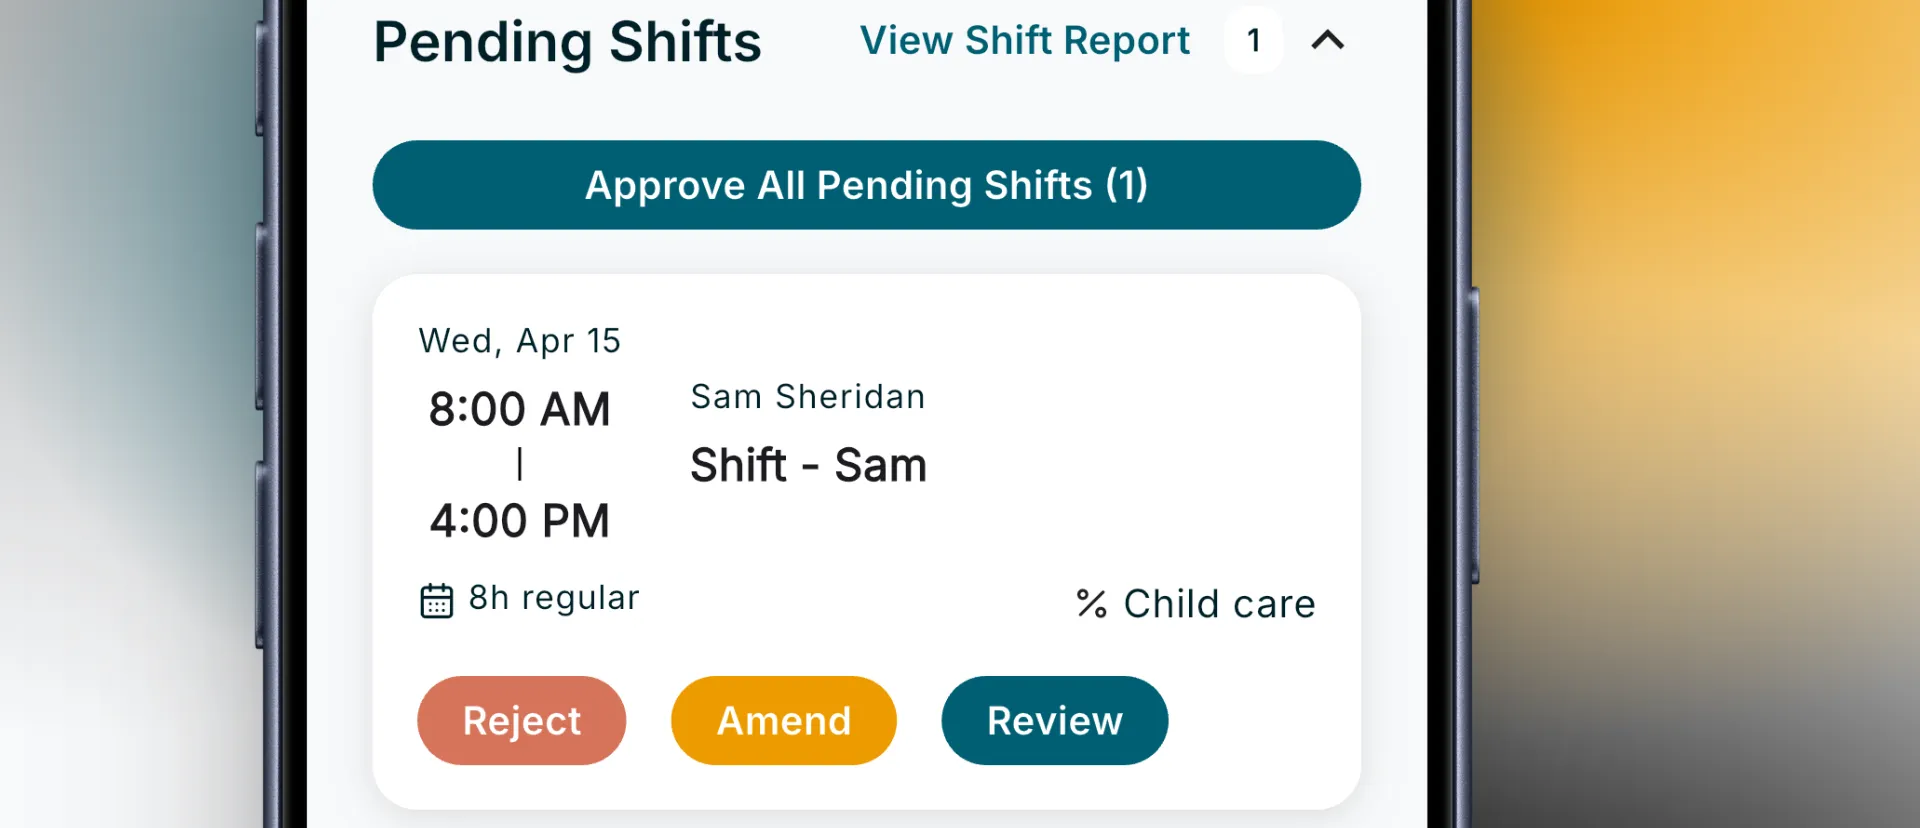Viewport: 1920px width, 828px height.
Task: Open View Shift Report
Action: [1024, 41]
